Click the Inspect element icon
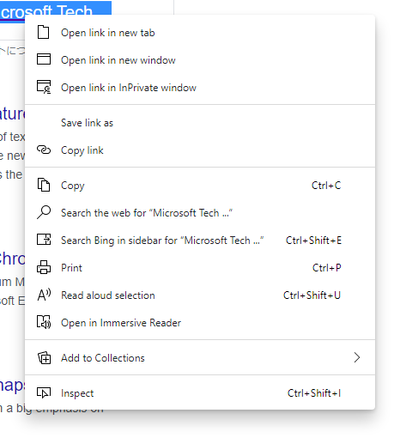This screenshot has width=400, height=445. coord(44,393)
